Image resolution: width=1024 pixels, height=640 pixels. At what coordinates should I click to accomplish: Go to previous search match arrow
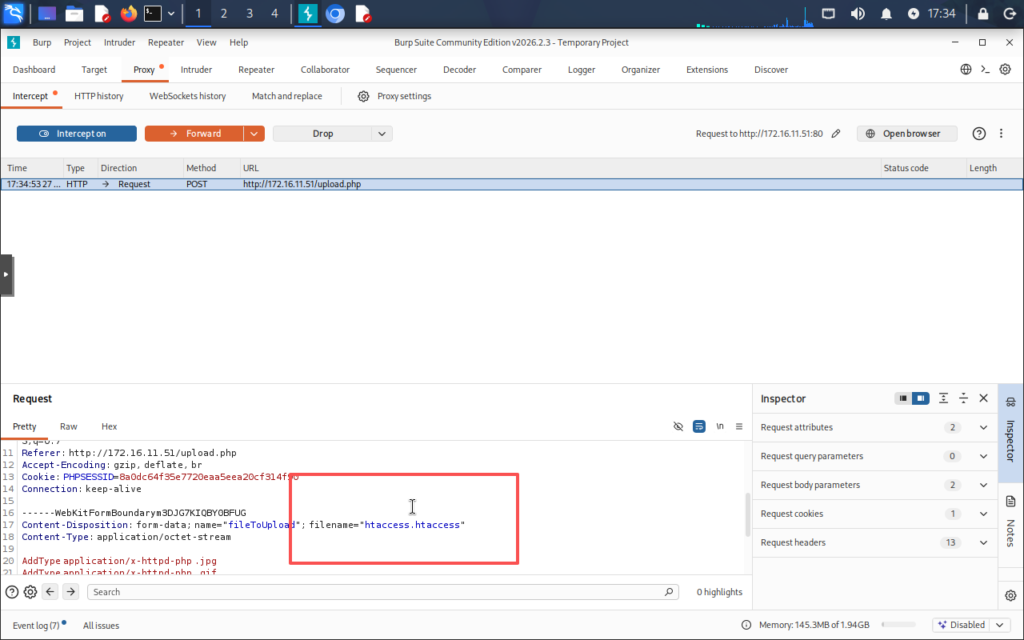click(50, 592)
